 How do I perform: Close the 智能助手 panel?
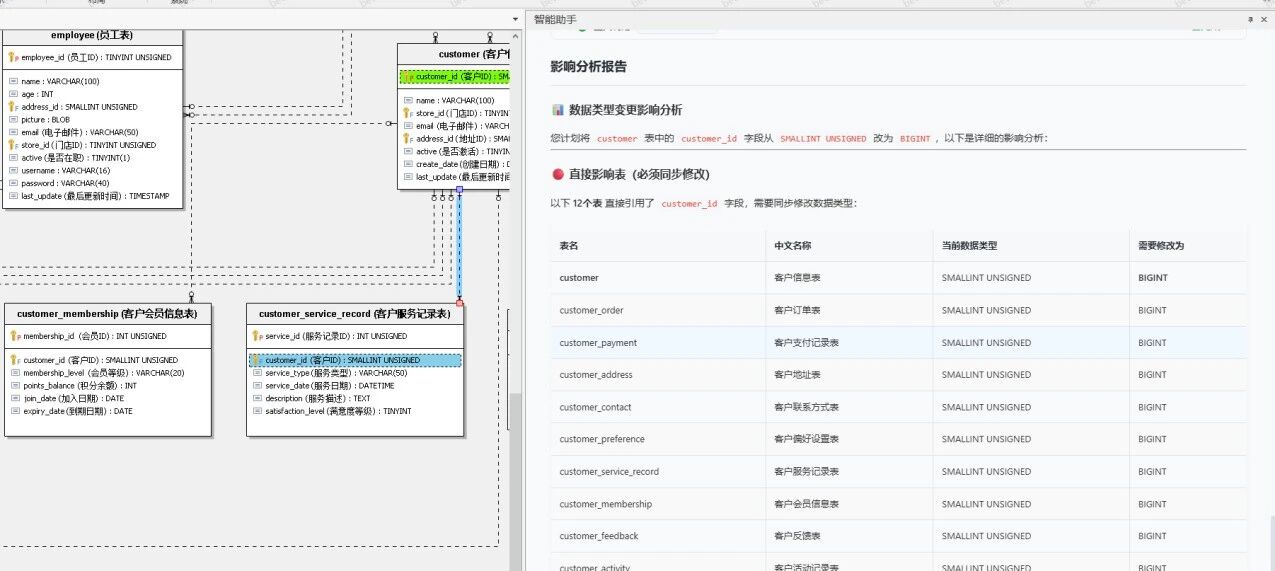1265,20
